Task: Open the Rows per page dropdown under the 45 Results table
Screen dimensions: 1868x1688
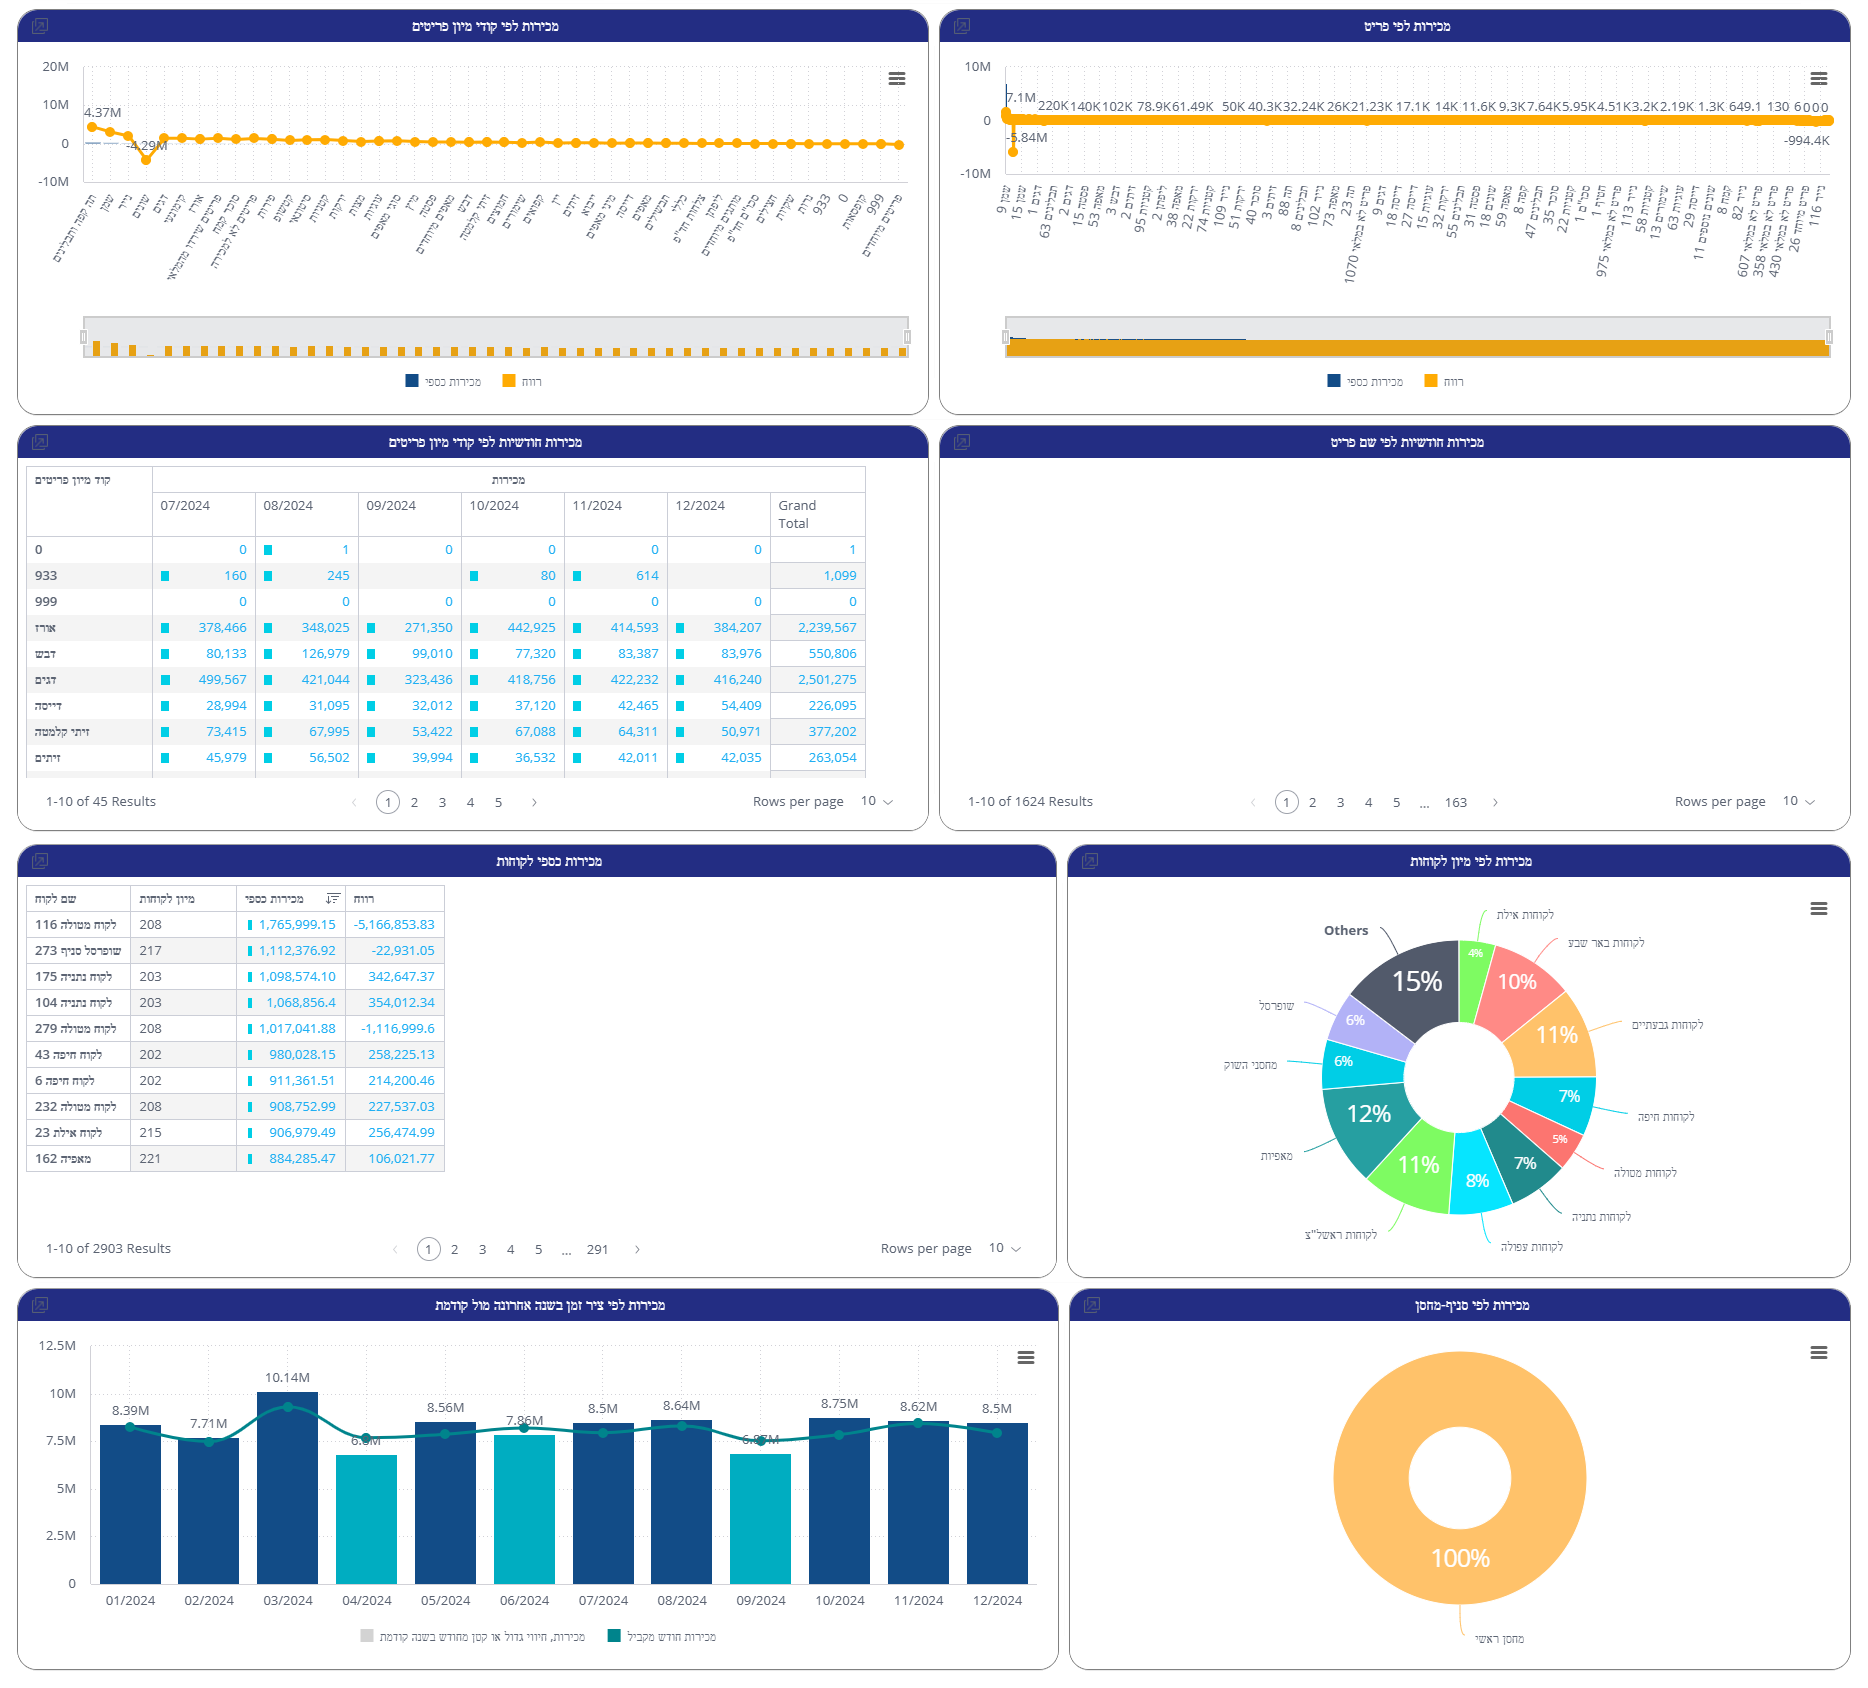Action: pos(877,802)
